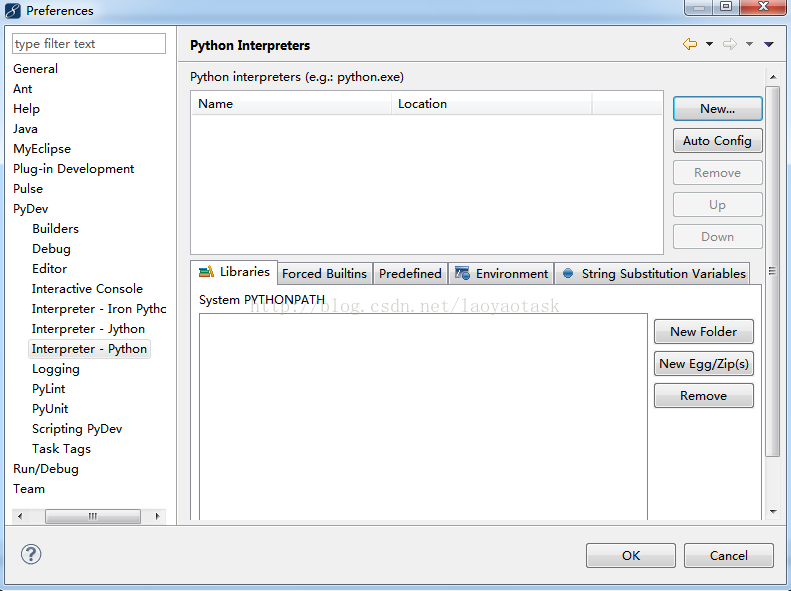
Task: Select Pulse in the preferences tree
Action: [28, 189]
